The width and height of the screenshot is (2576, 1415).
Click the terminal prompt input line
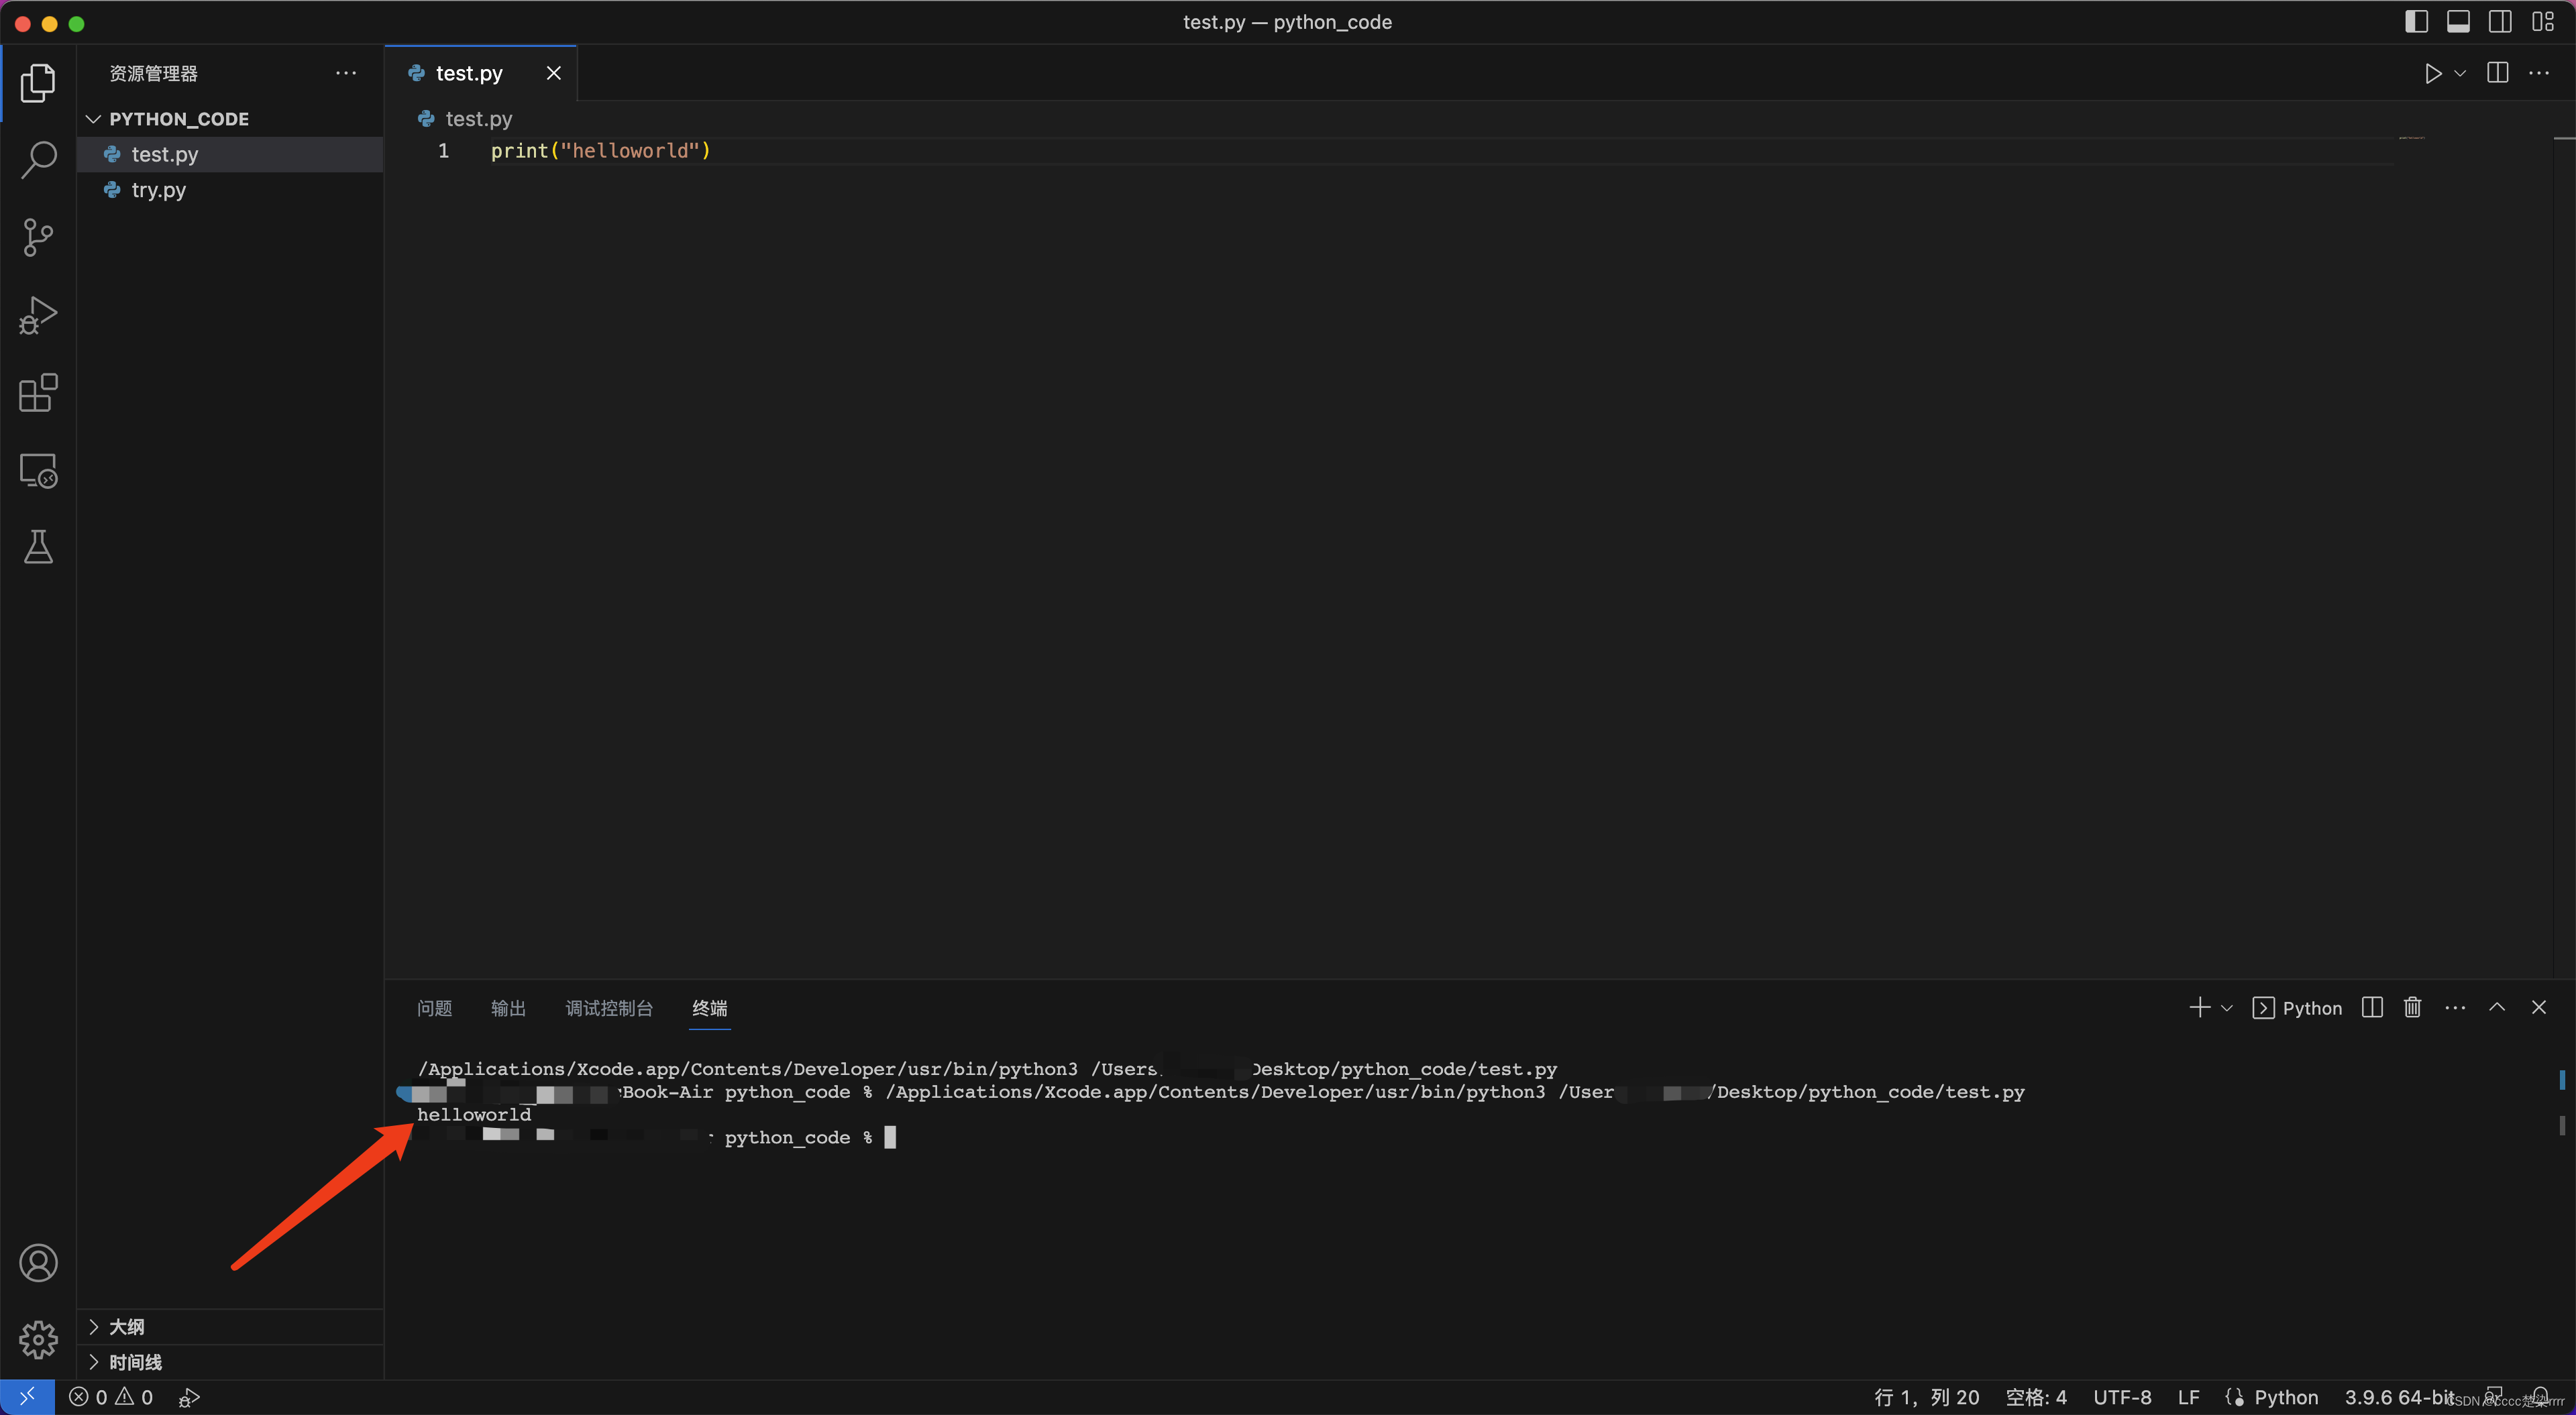point(656,1137)
